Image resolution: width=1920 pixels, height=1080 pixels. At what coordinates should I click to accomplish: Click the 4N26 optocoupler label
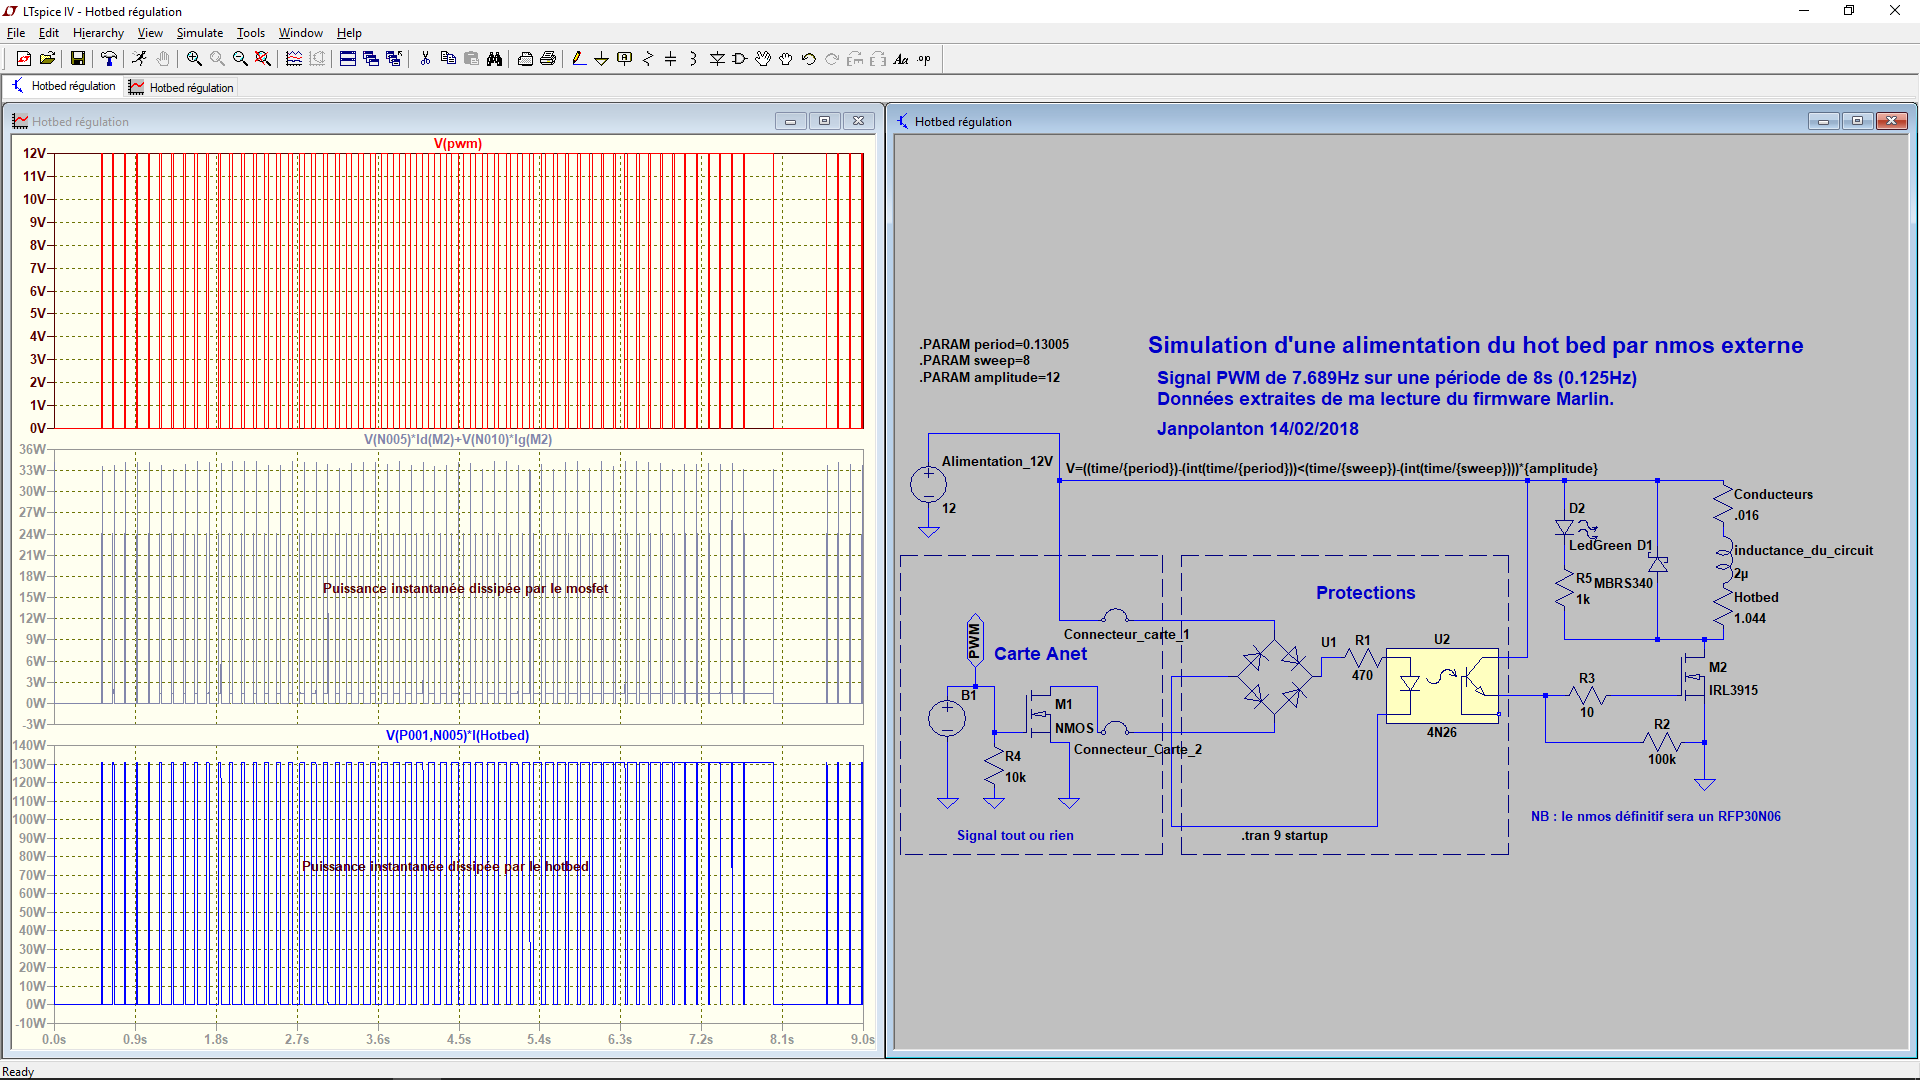coord(1441,733)
